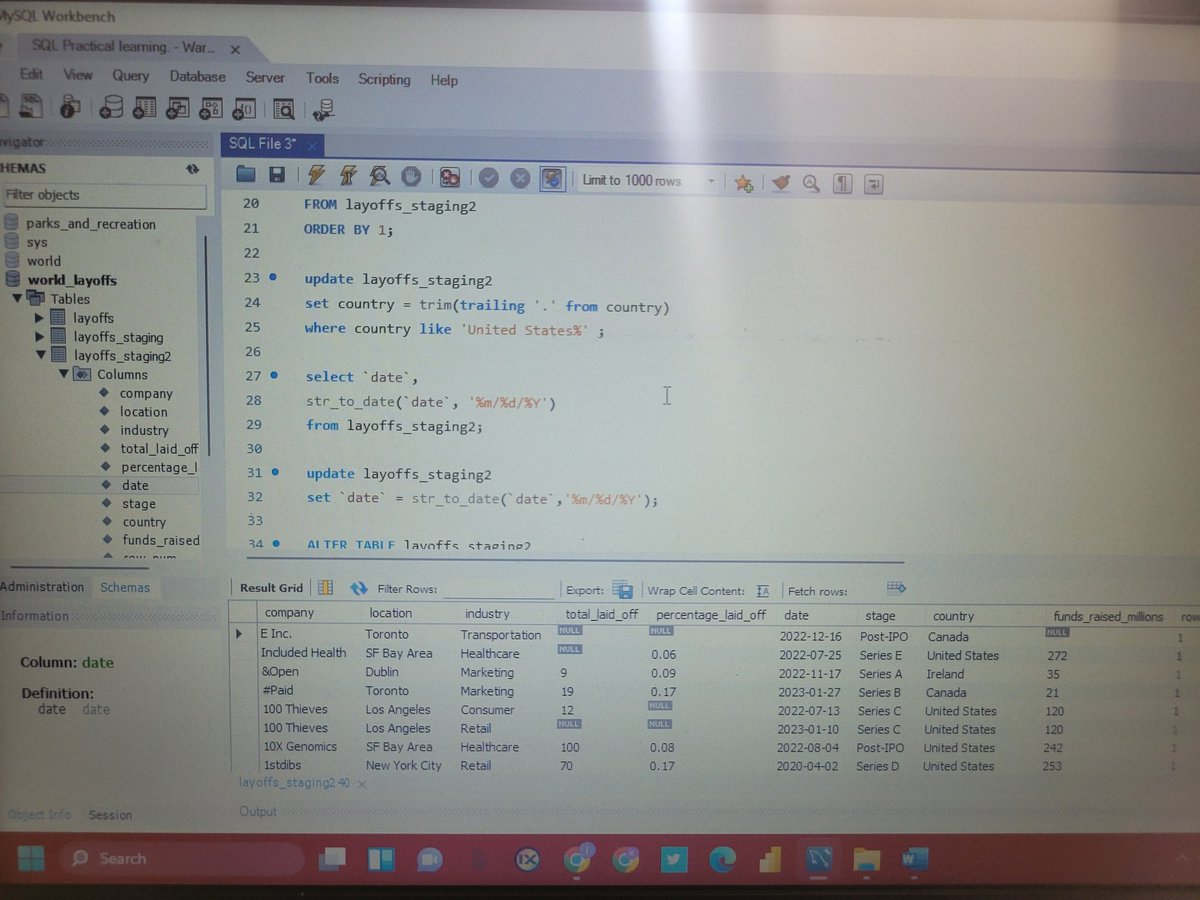Open the Edit menu
This screenshot has height=900, width=1200.
(x=31, y=74)
